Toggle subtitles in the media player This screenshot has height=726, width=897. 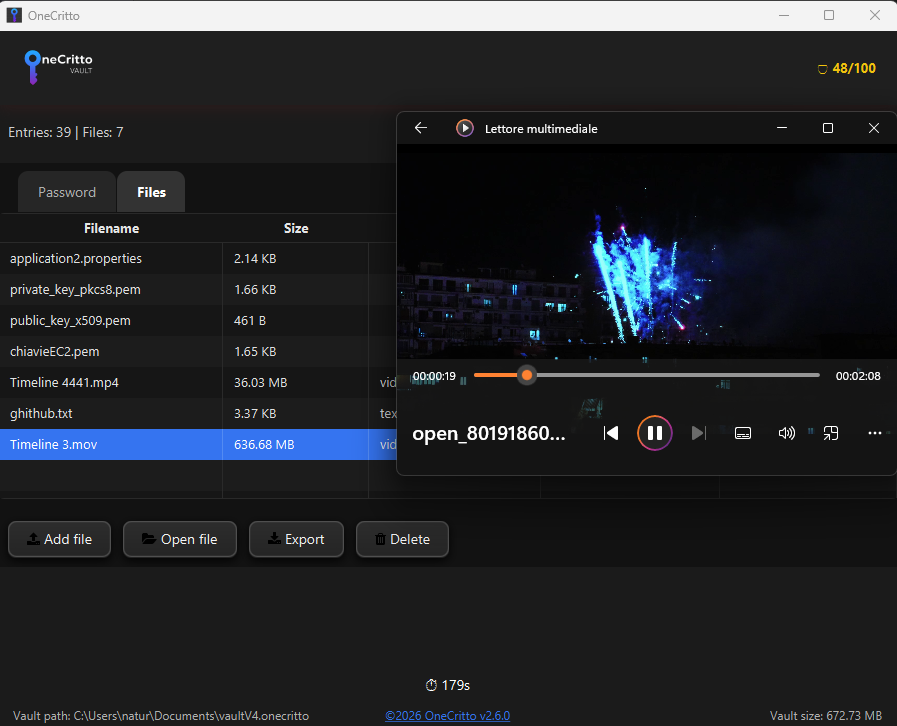[x=743, y=433]
